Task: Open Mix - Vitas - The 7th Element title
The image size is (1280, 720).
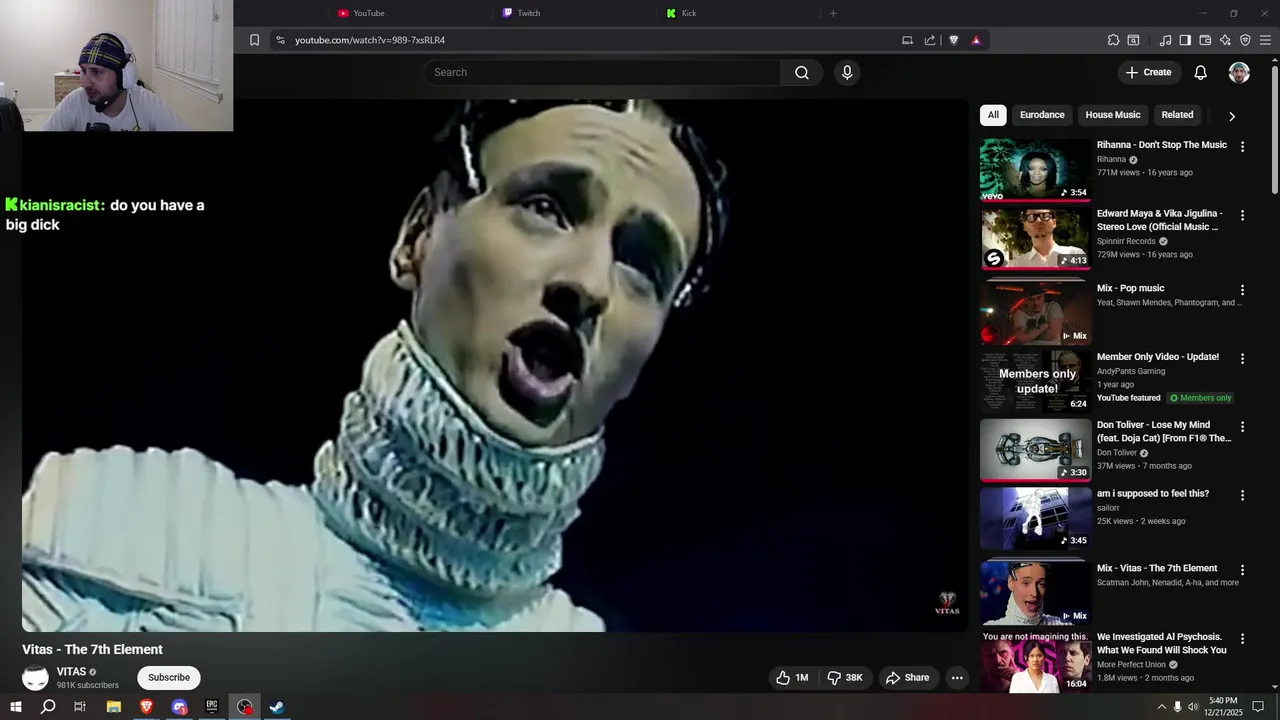Action: pos(1157,569)
